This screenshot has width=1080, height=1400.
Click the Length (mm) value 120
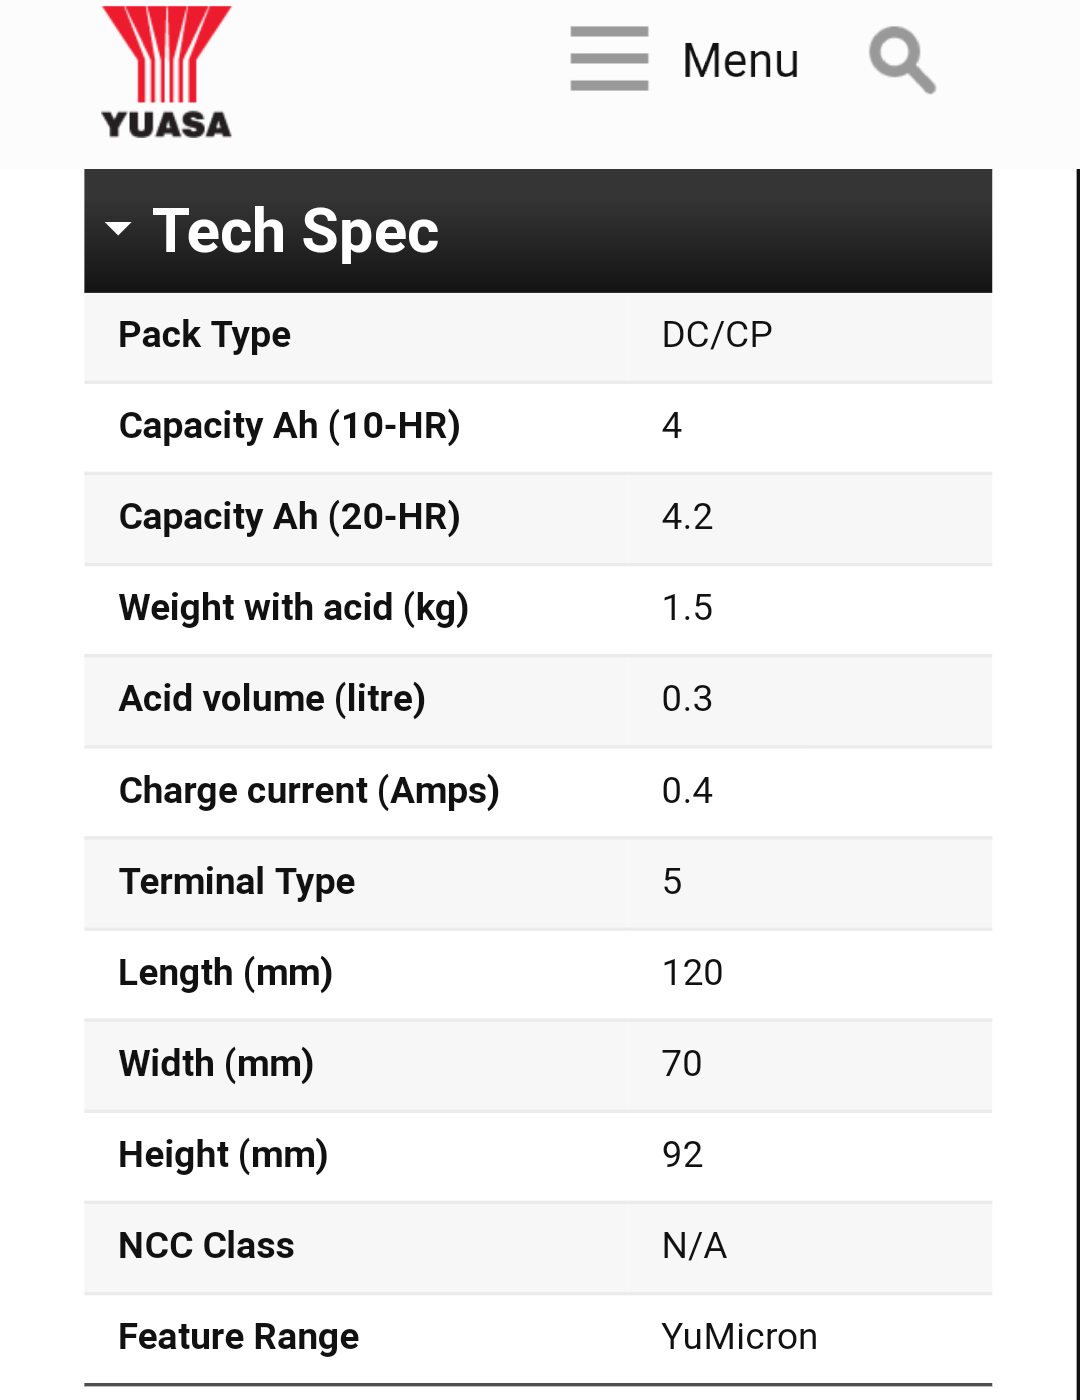coord(692,973)
